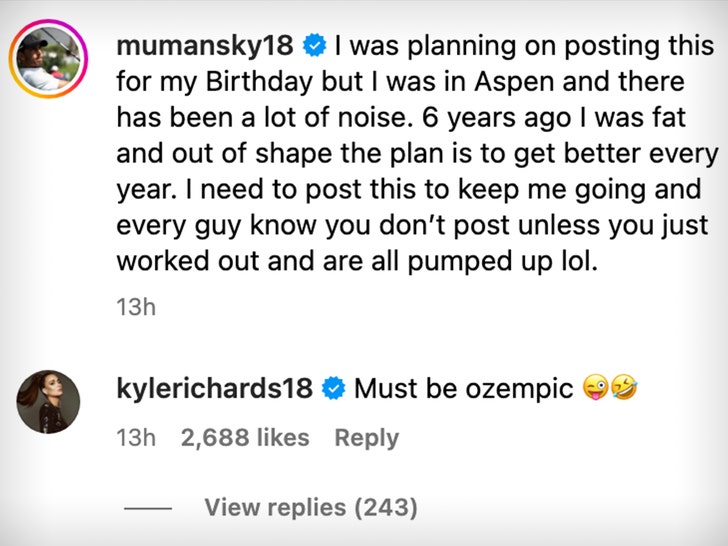This screenshot has height=546, width=728.
Task: Open the mumansky18 username link
Action: [x=205, y=46]
